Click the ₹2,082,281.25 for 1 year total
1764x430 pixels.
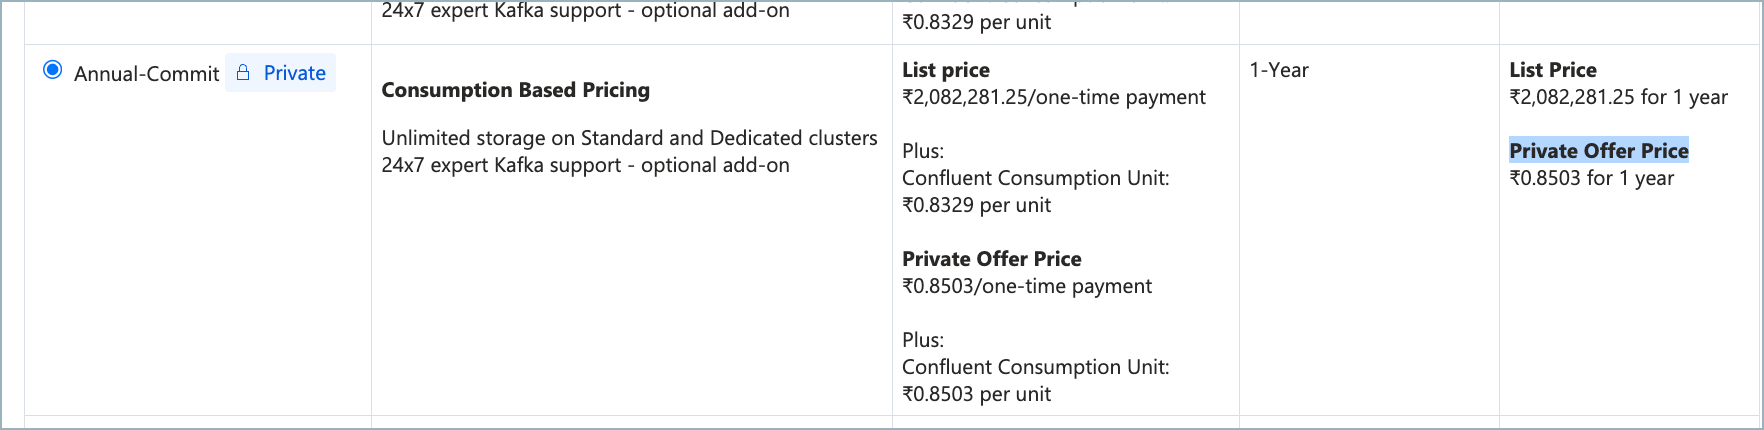pyautogui.click(x=1618, y=97)
